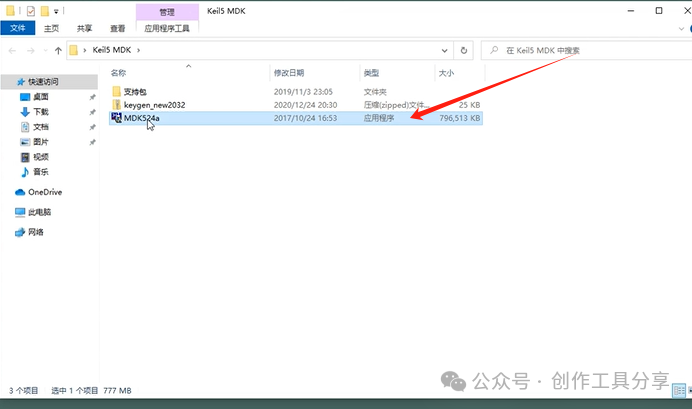Viewport: 692px width, 409px height.
Task: Click the 2019/11/3 23:05 date cell
Action: (303, 92)
